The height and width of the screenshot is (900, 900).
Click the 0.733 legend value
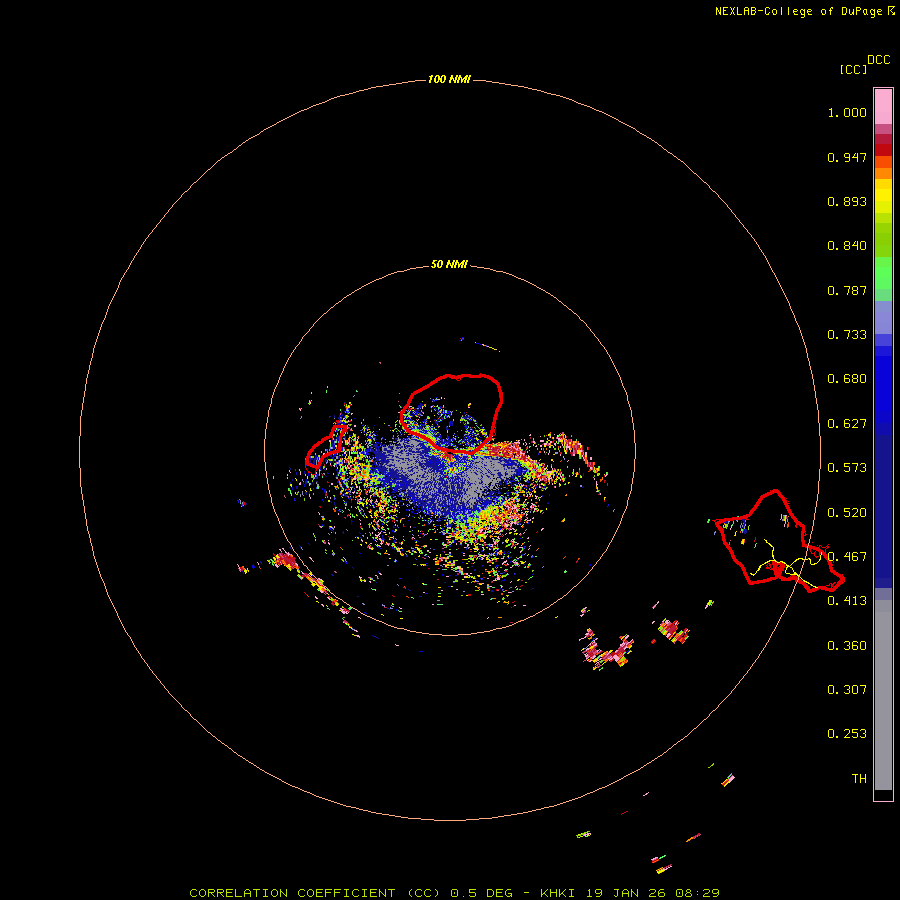tap(847, 335)
